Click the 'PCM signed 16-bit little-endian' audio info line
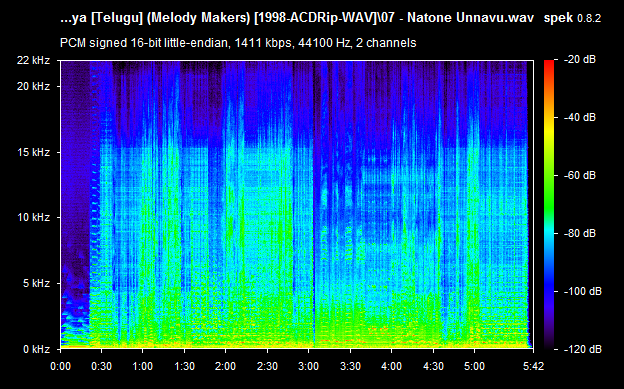 tap(238, 43)
